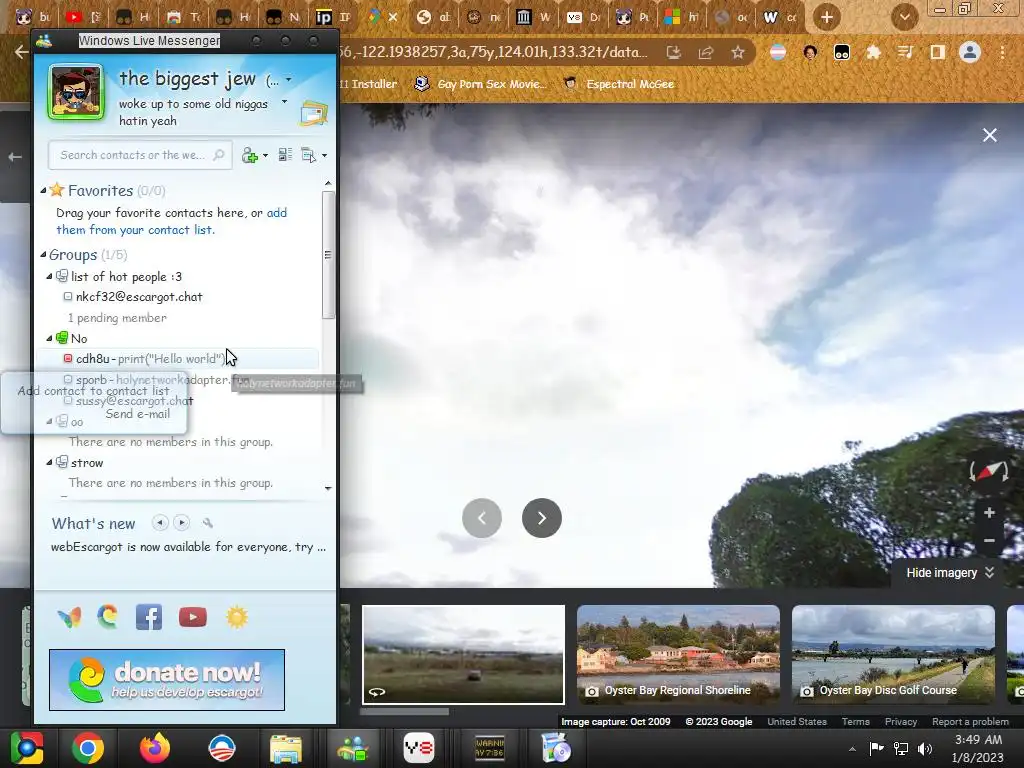Open the Chrome side panel icon
The image size is (1024, 768).
pos(938,52)
